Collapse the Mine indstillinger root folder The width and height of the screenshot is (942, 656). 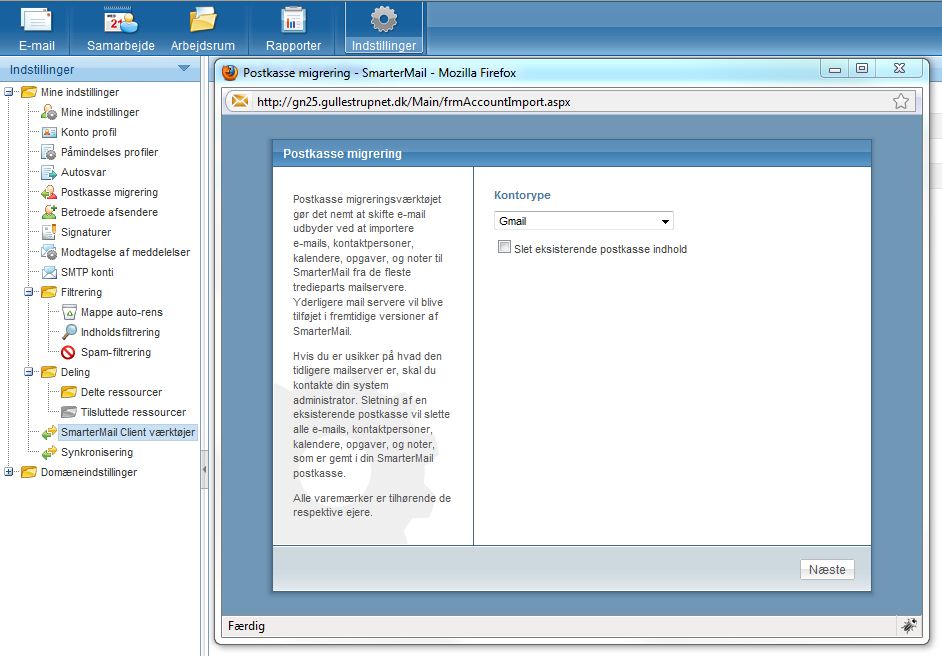[x=8, y=92]
